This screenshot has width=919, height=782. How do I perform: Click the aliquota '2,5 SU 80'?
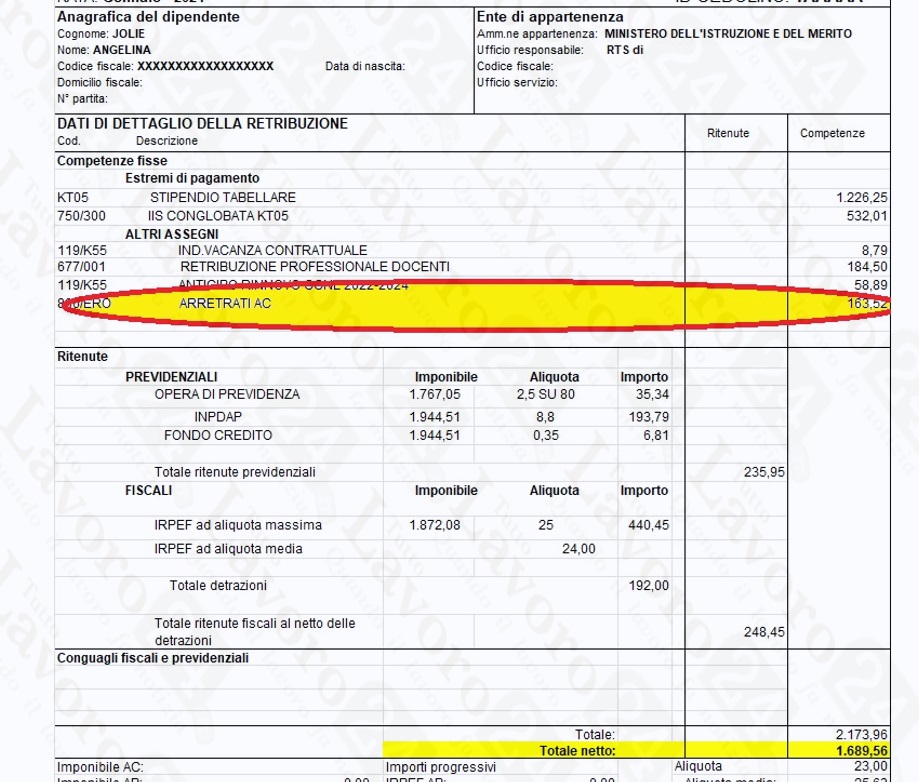point(546,395)
